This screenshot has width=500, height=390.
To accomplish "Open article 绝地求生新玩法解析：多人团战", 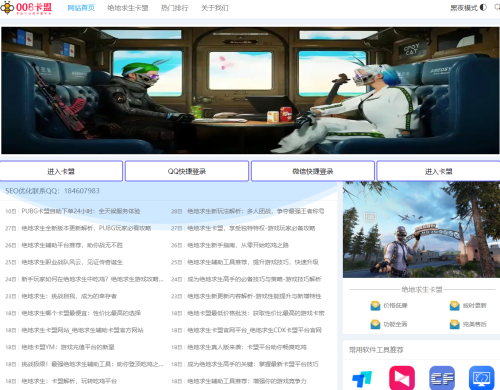I will pos(256,211).
